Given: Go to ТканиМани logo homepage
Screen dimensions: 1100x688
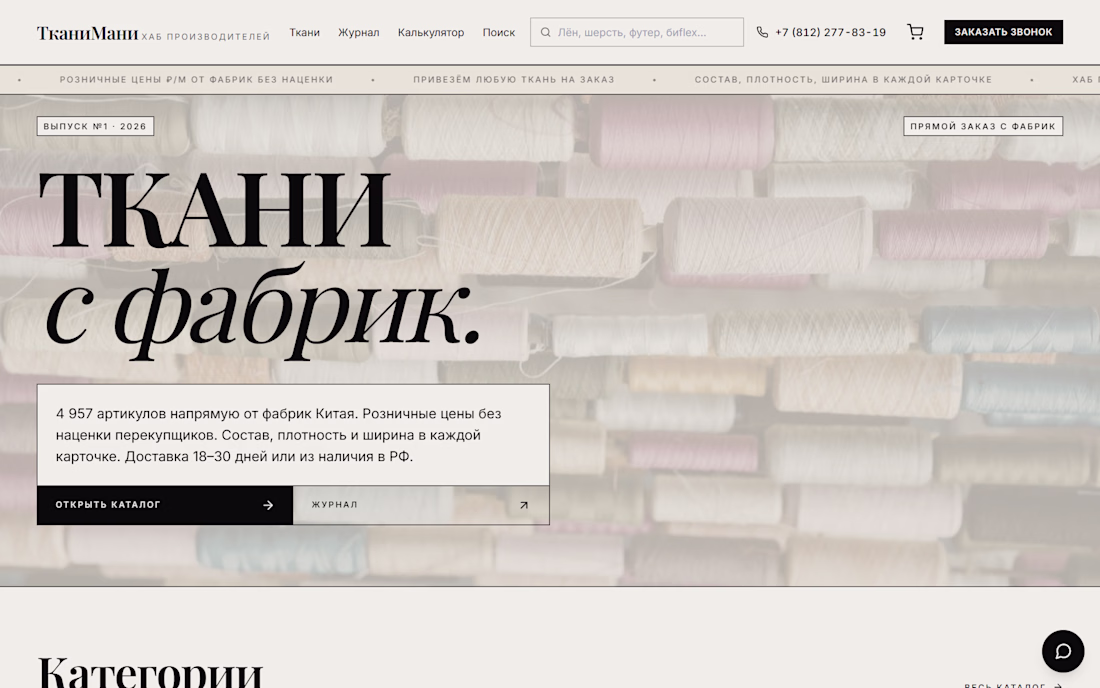Looking at the screenshot, I should [87, 33].
